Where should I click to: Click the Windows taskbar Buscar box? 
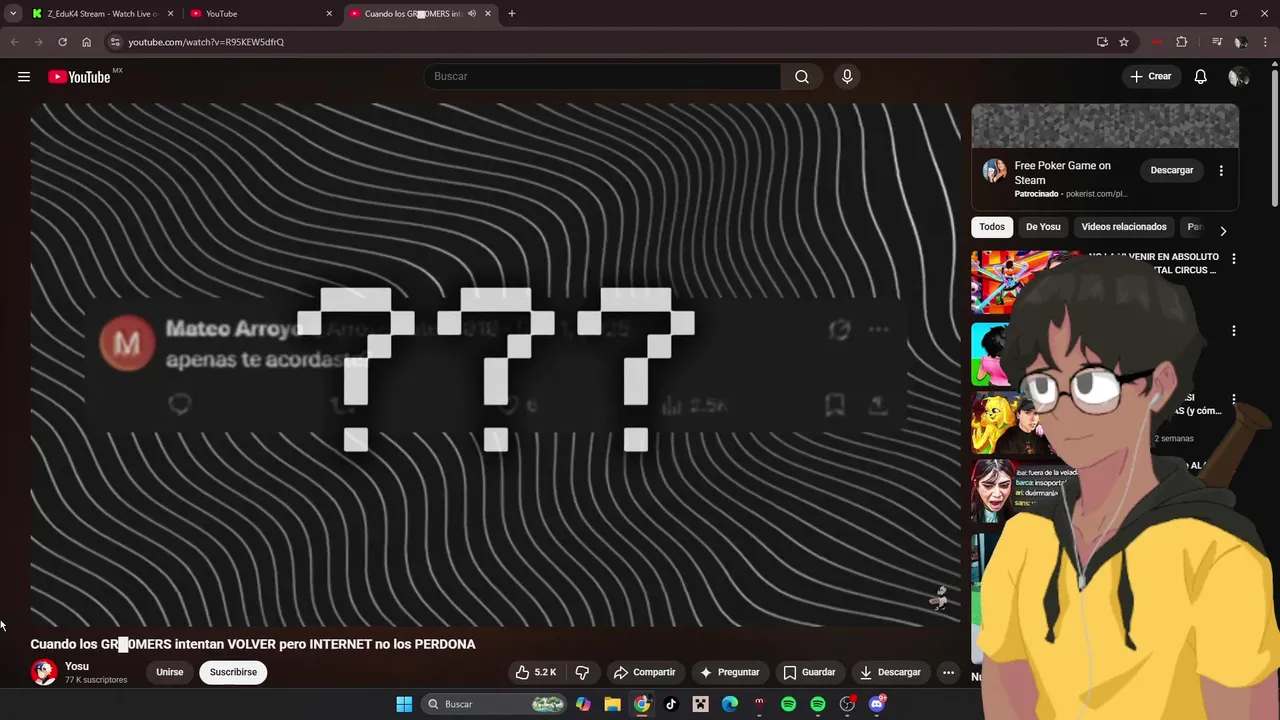(494, 704)
